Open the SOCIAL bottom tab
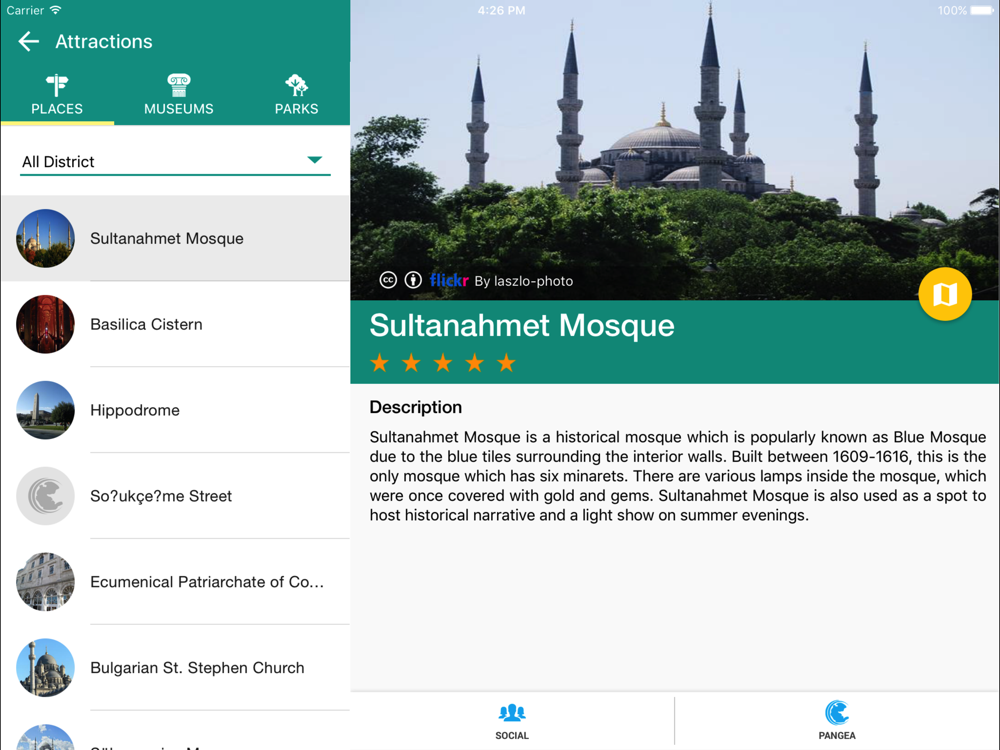The height and width of the screenshot is (750, 1000). tap(512, 721)
